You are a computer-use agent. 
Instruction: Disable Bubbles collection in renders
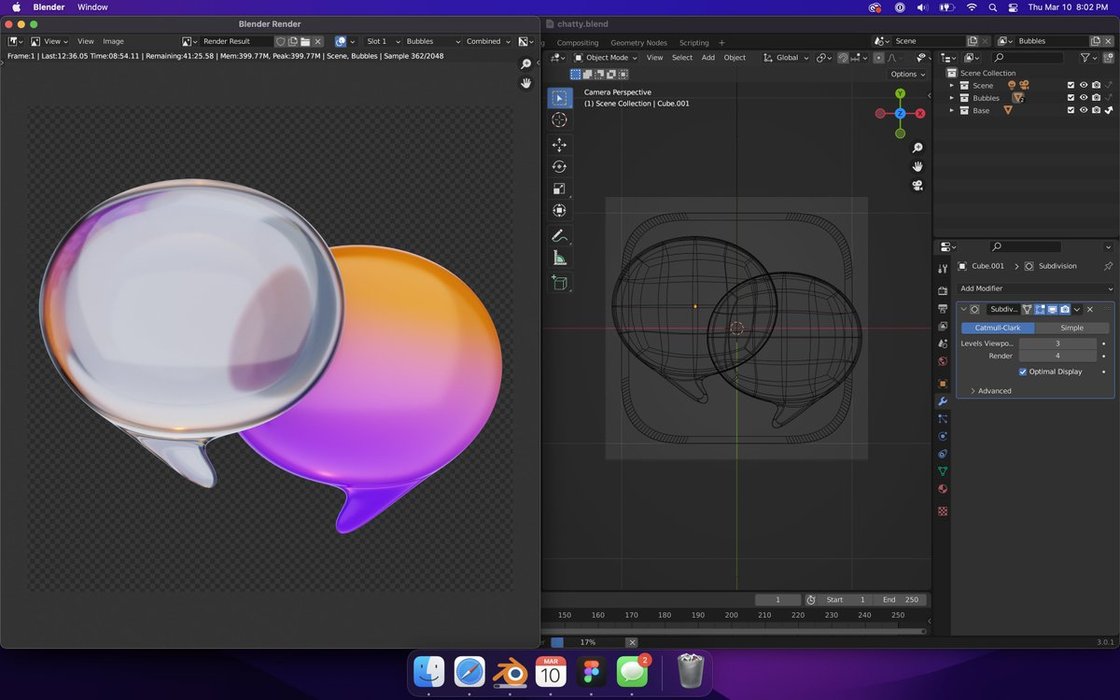(x=1096, y=98)
